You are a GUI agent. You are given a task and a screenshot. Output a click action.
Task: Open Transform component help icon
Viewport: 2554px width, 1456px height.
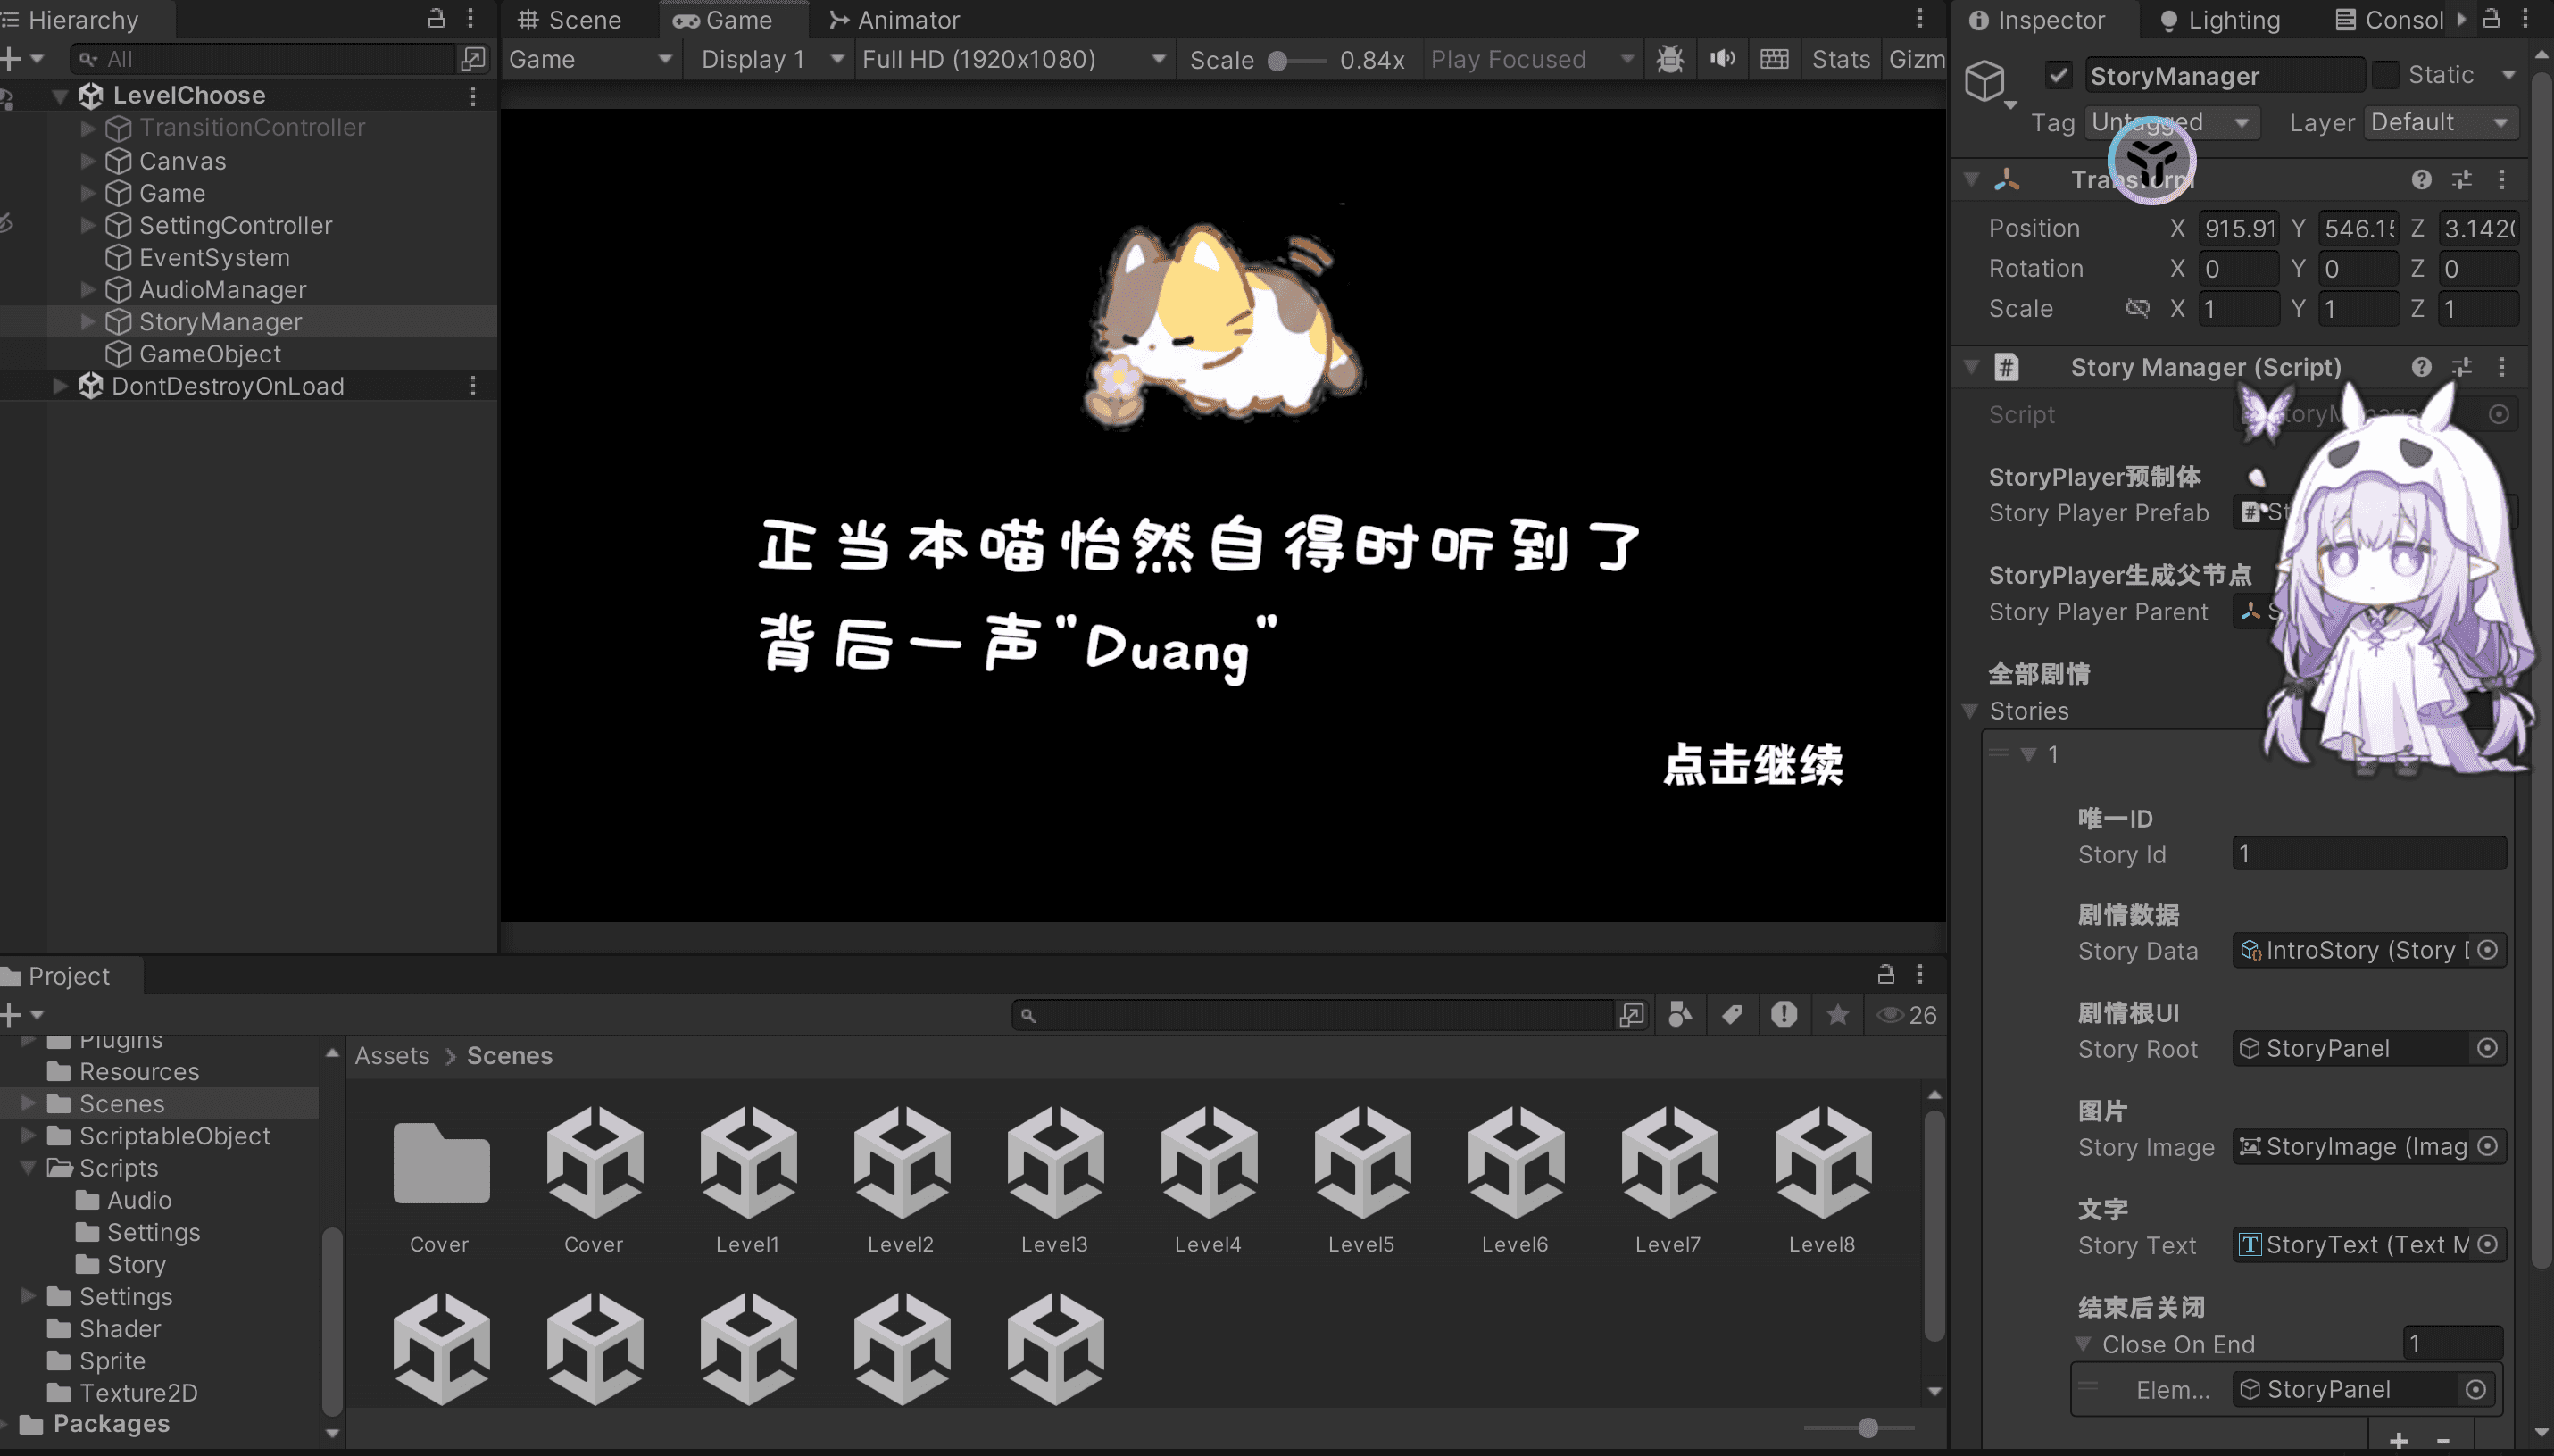[2421, 179]
